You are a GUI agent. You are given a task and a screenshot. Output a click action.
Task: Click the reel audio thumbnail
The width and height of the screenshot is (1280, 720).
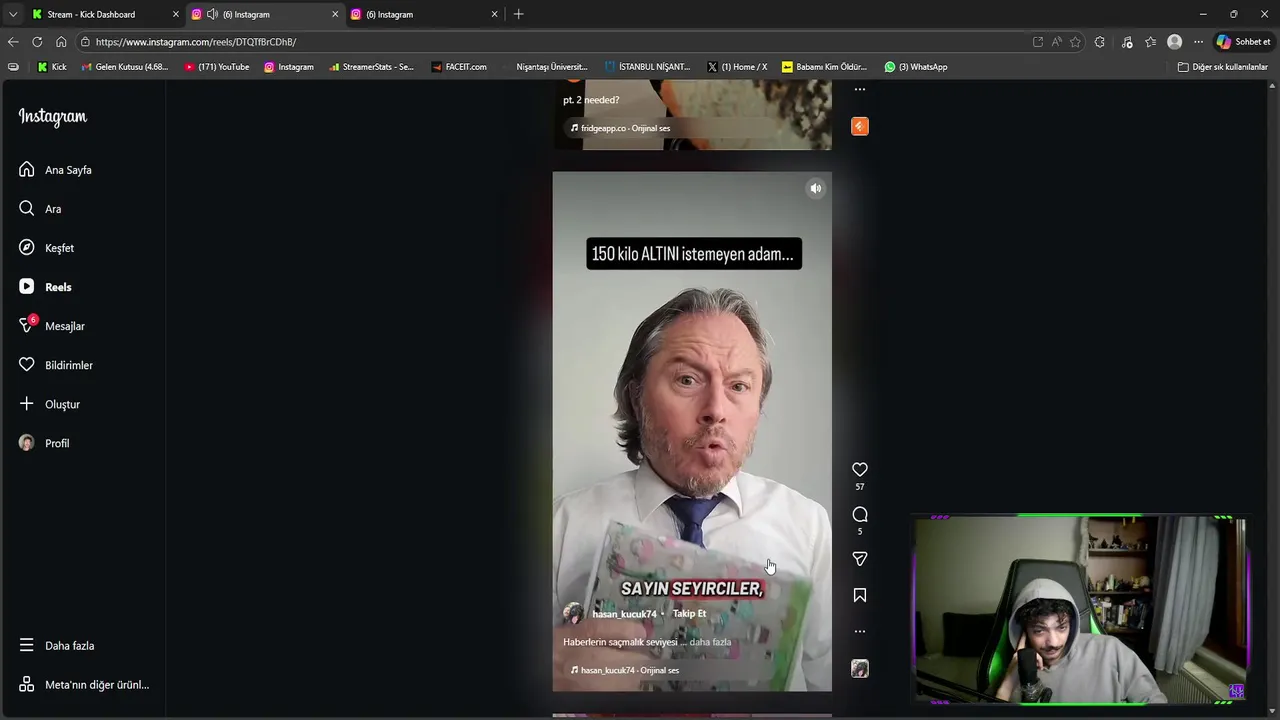(x=860, y=668)
